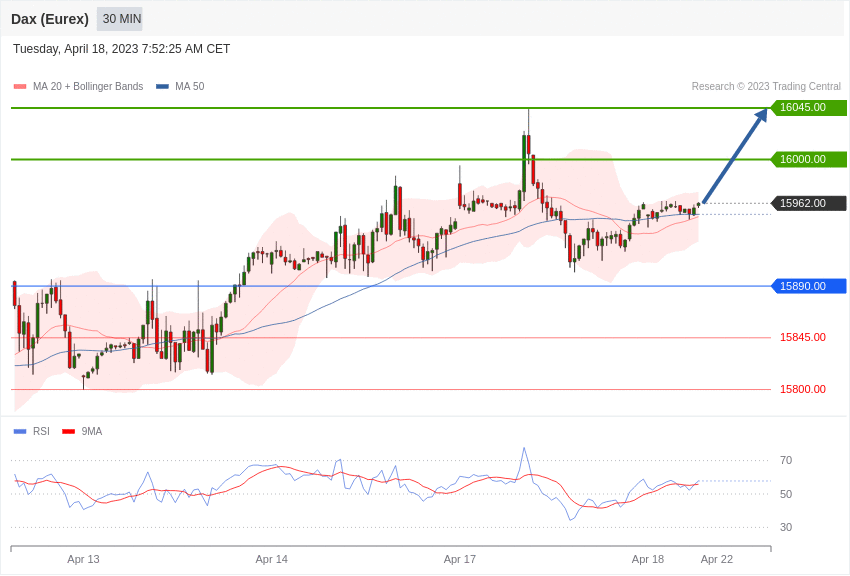The height and width of the screenshot is (576, 850).
Task: Click the Apr 13 date label
Action: [x=83, y=559]
